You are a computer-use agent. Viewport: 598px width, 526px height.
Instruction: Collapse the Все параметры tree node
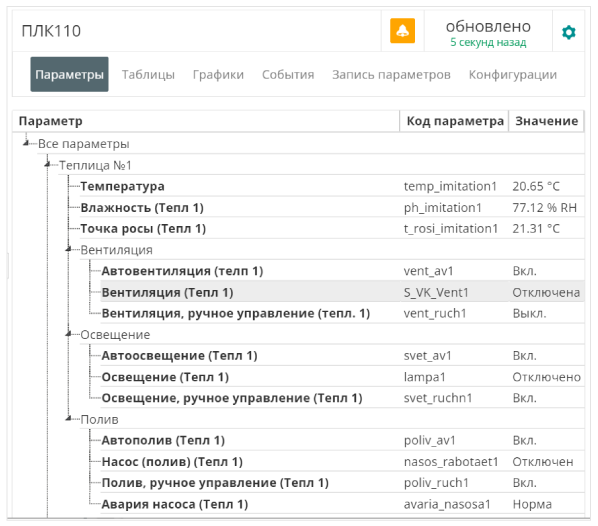click(26, 143)
